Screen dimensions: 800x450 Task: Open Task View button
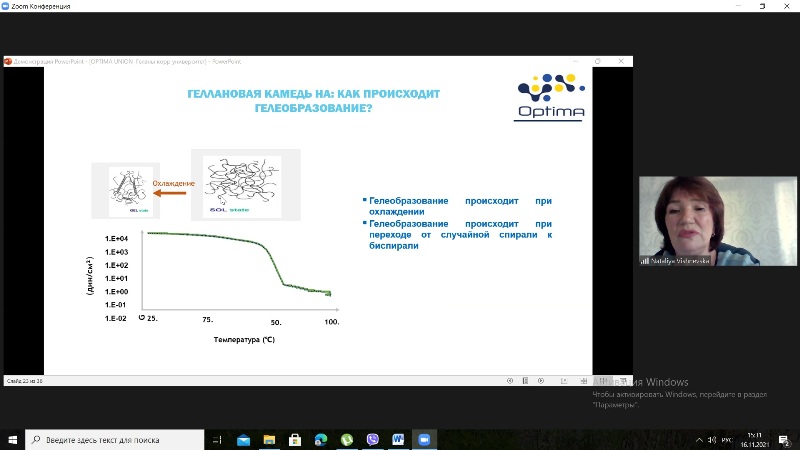click(217, 440)
